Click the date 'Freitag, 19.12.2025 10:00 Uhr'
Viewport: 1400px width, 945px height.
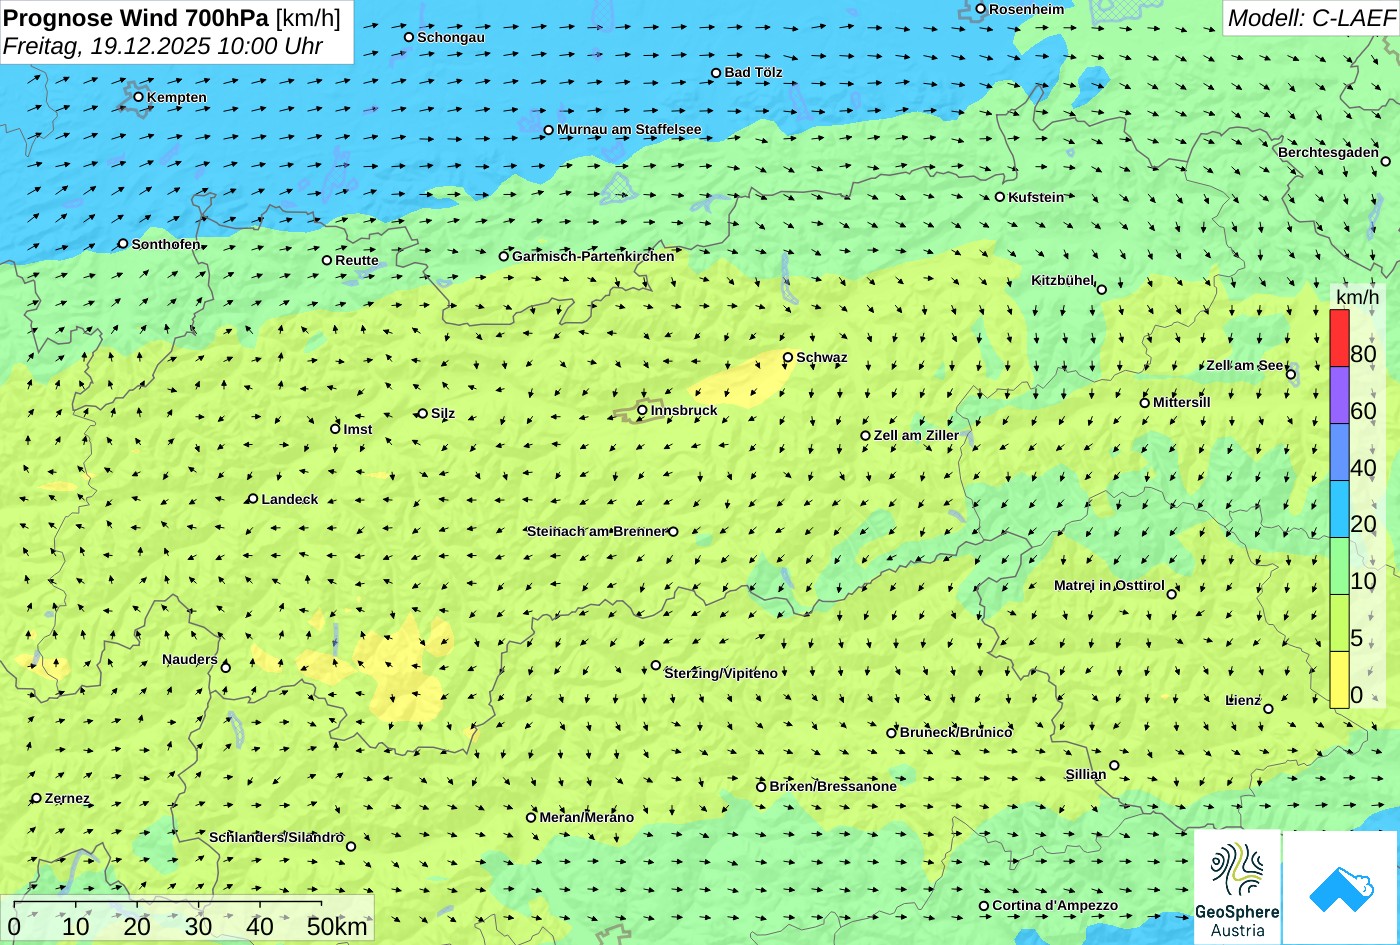(x=163, y=46)
